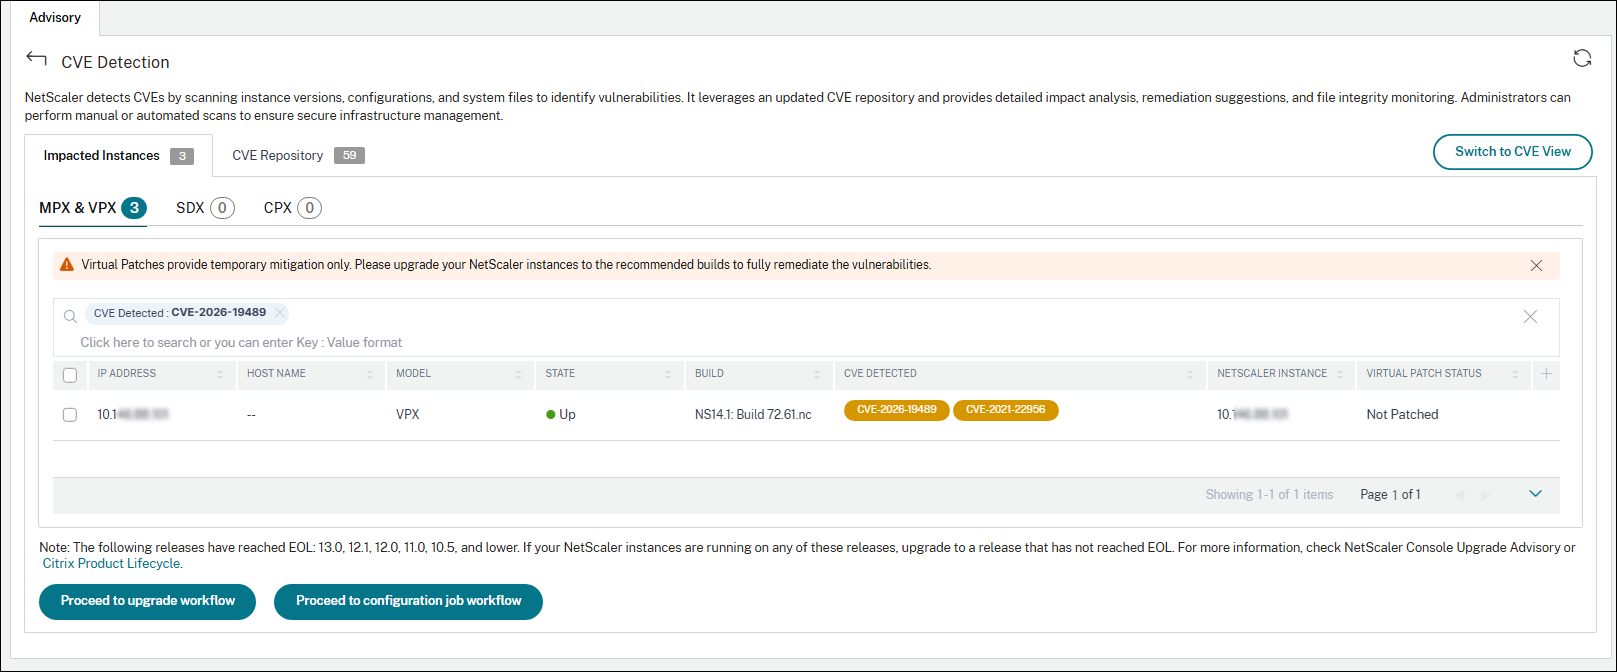Screen dimensions: 1617x672
Task: Click Proceed to configuration job workflow
Action: point(408,601)
